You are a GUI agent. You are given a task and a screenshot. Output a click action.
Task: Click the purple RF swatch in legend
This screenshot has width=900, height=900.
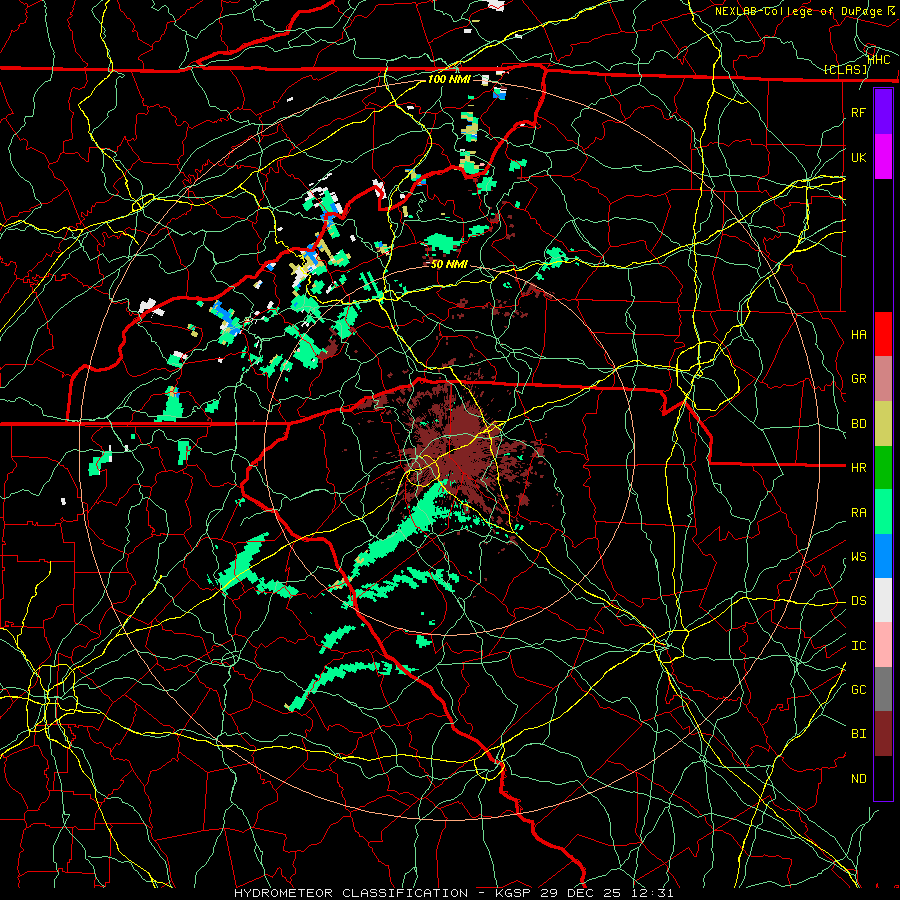883,112
